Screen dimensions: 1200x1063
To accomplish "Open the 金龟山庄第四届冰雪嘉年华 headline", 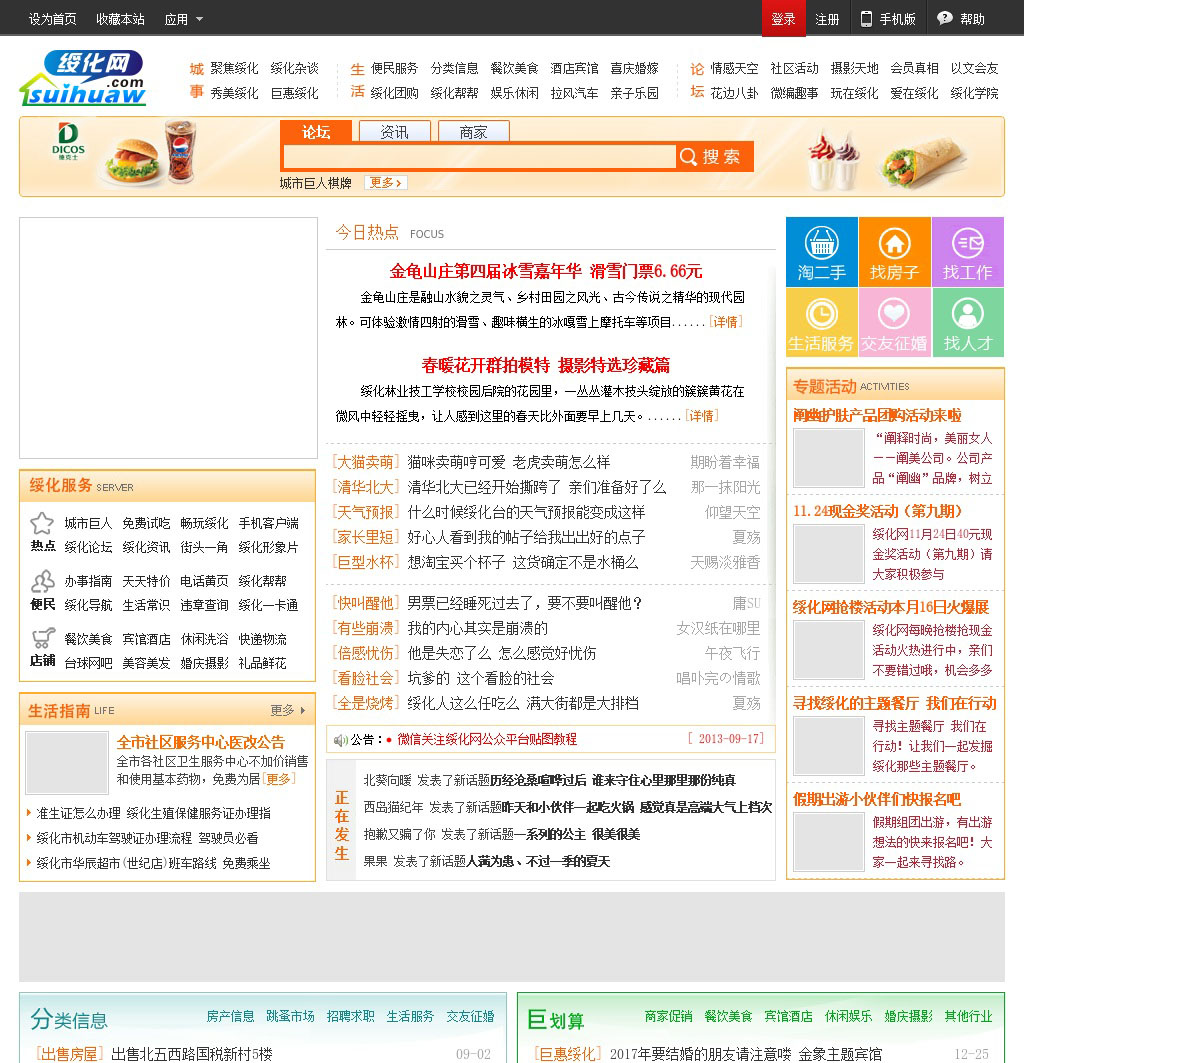I will (x=545, y=271).
